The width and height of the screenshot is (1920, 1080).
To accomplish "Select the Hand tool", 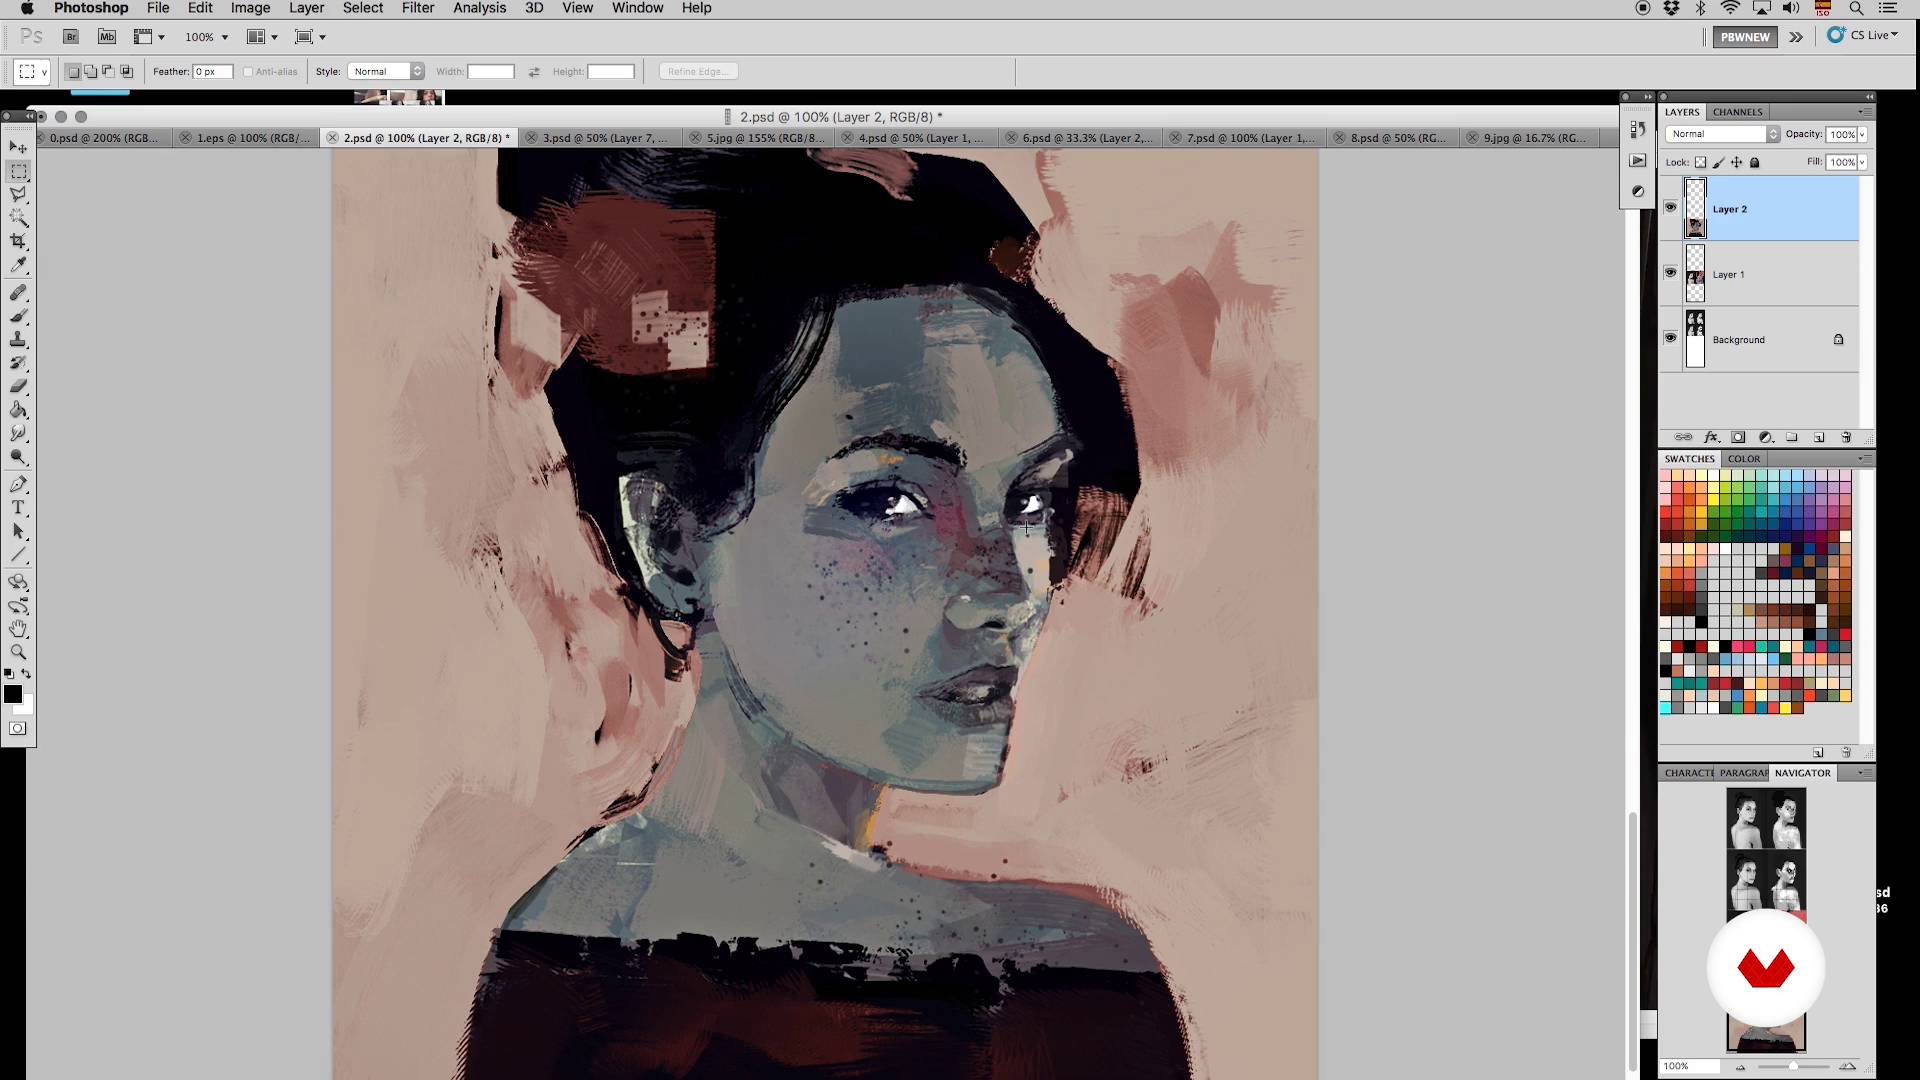I will (18, 629).
